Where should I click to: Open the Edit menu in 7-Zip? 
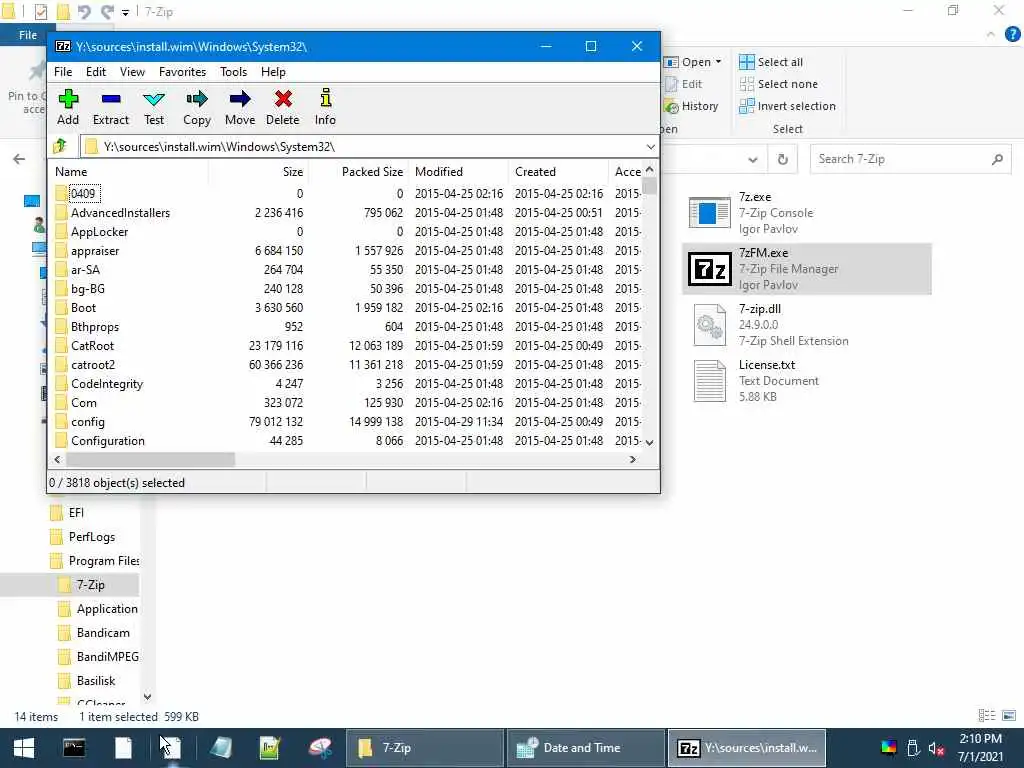pyautogui.click(x=95, y=72)
